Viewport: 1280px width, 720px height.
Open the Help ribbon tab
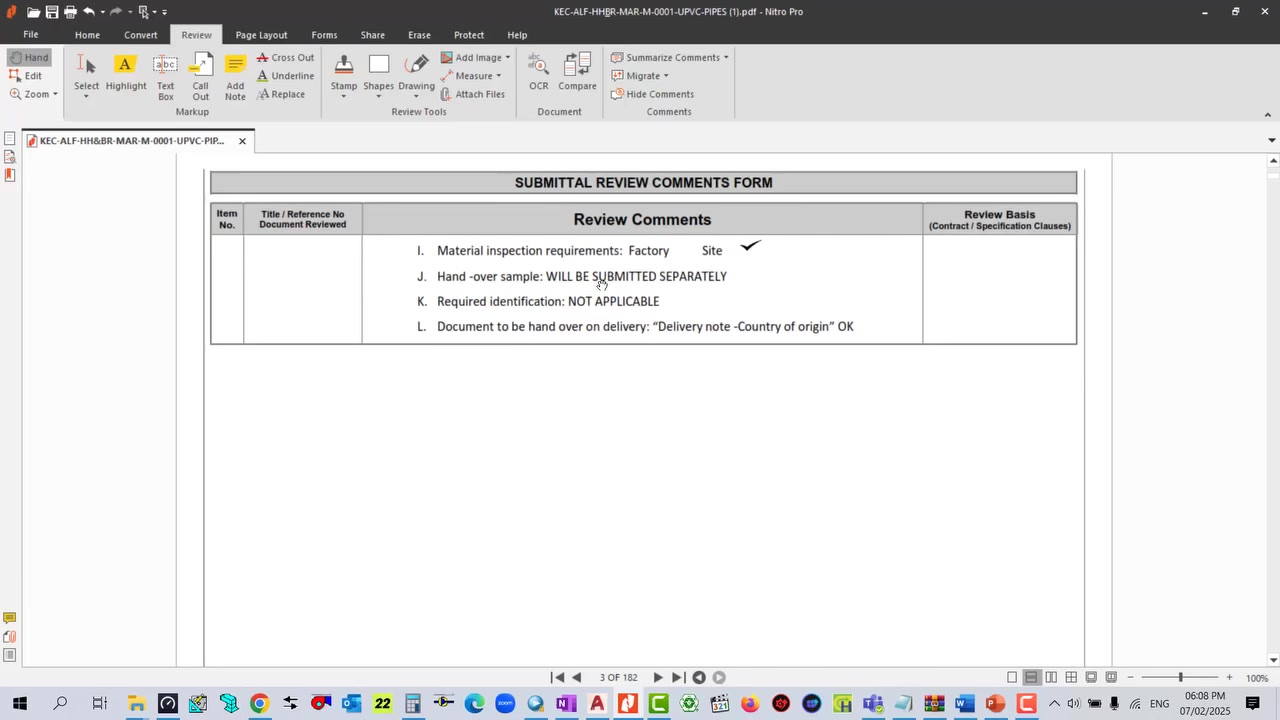pos(517,35)
